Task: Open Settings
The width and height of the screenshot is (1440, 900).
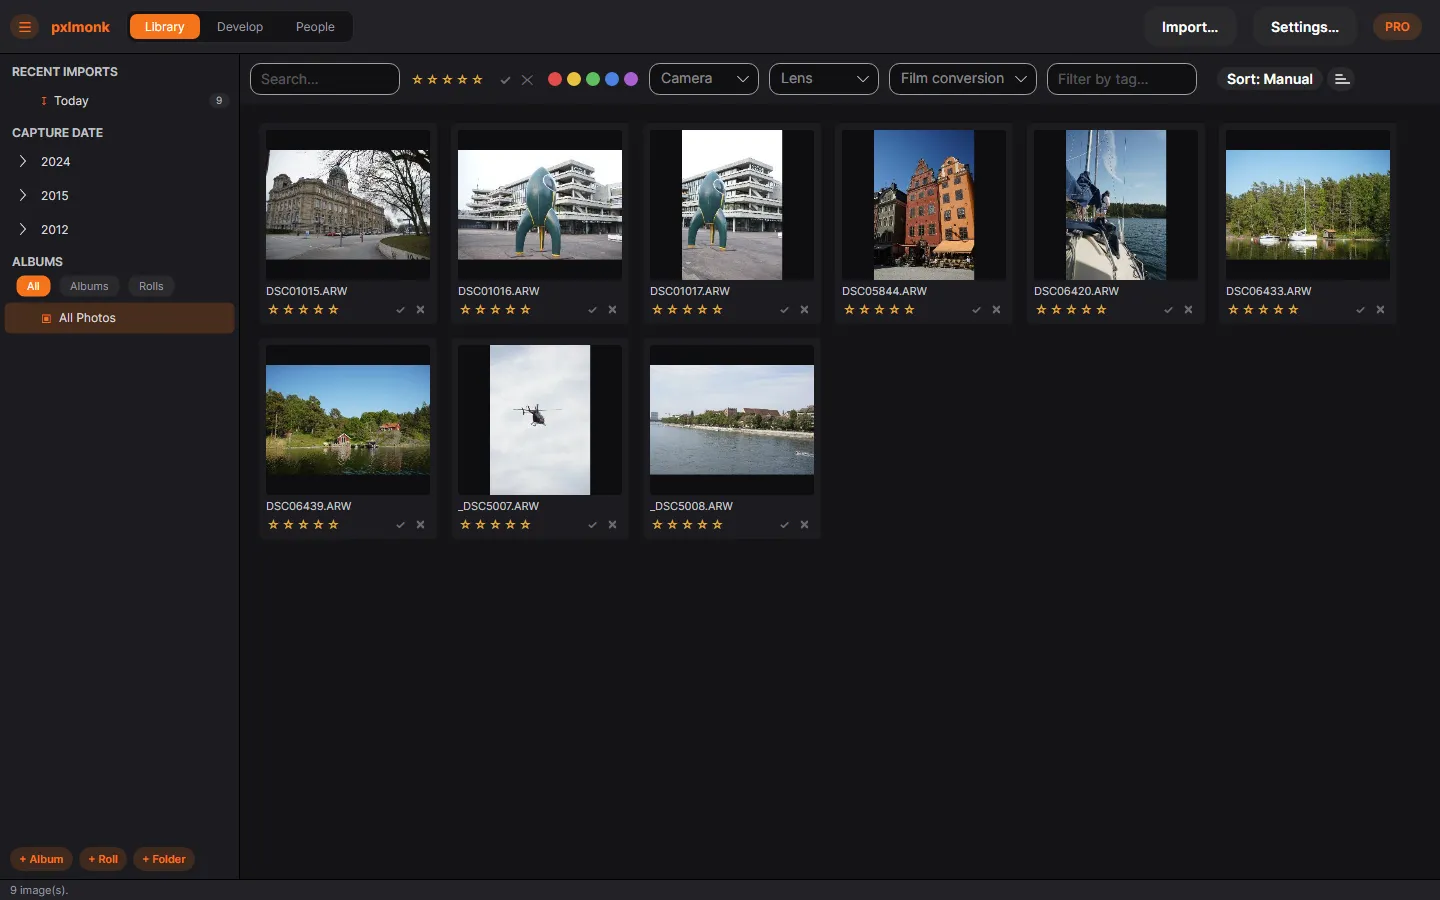Action: pyautogui.click(x=1304, y=27)
